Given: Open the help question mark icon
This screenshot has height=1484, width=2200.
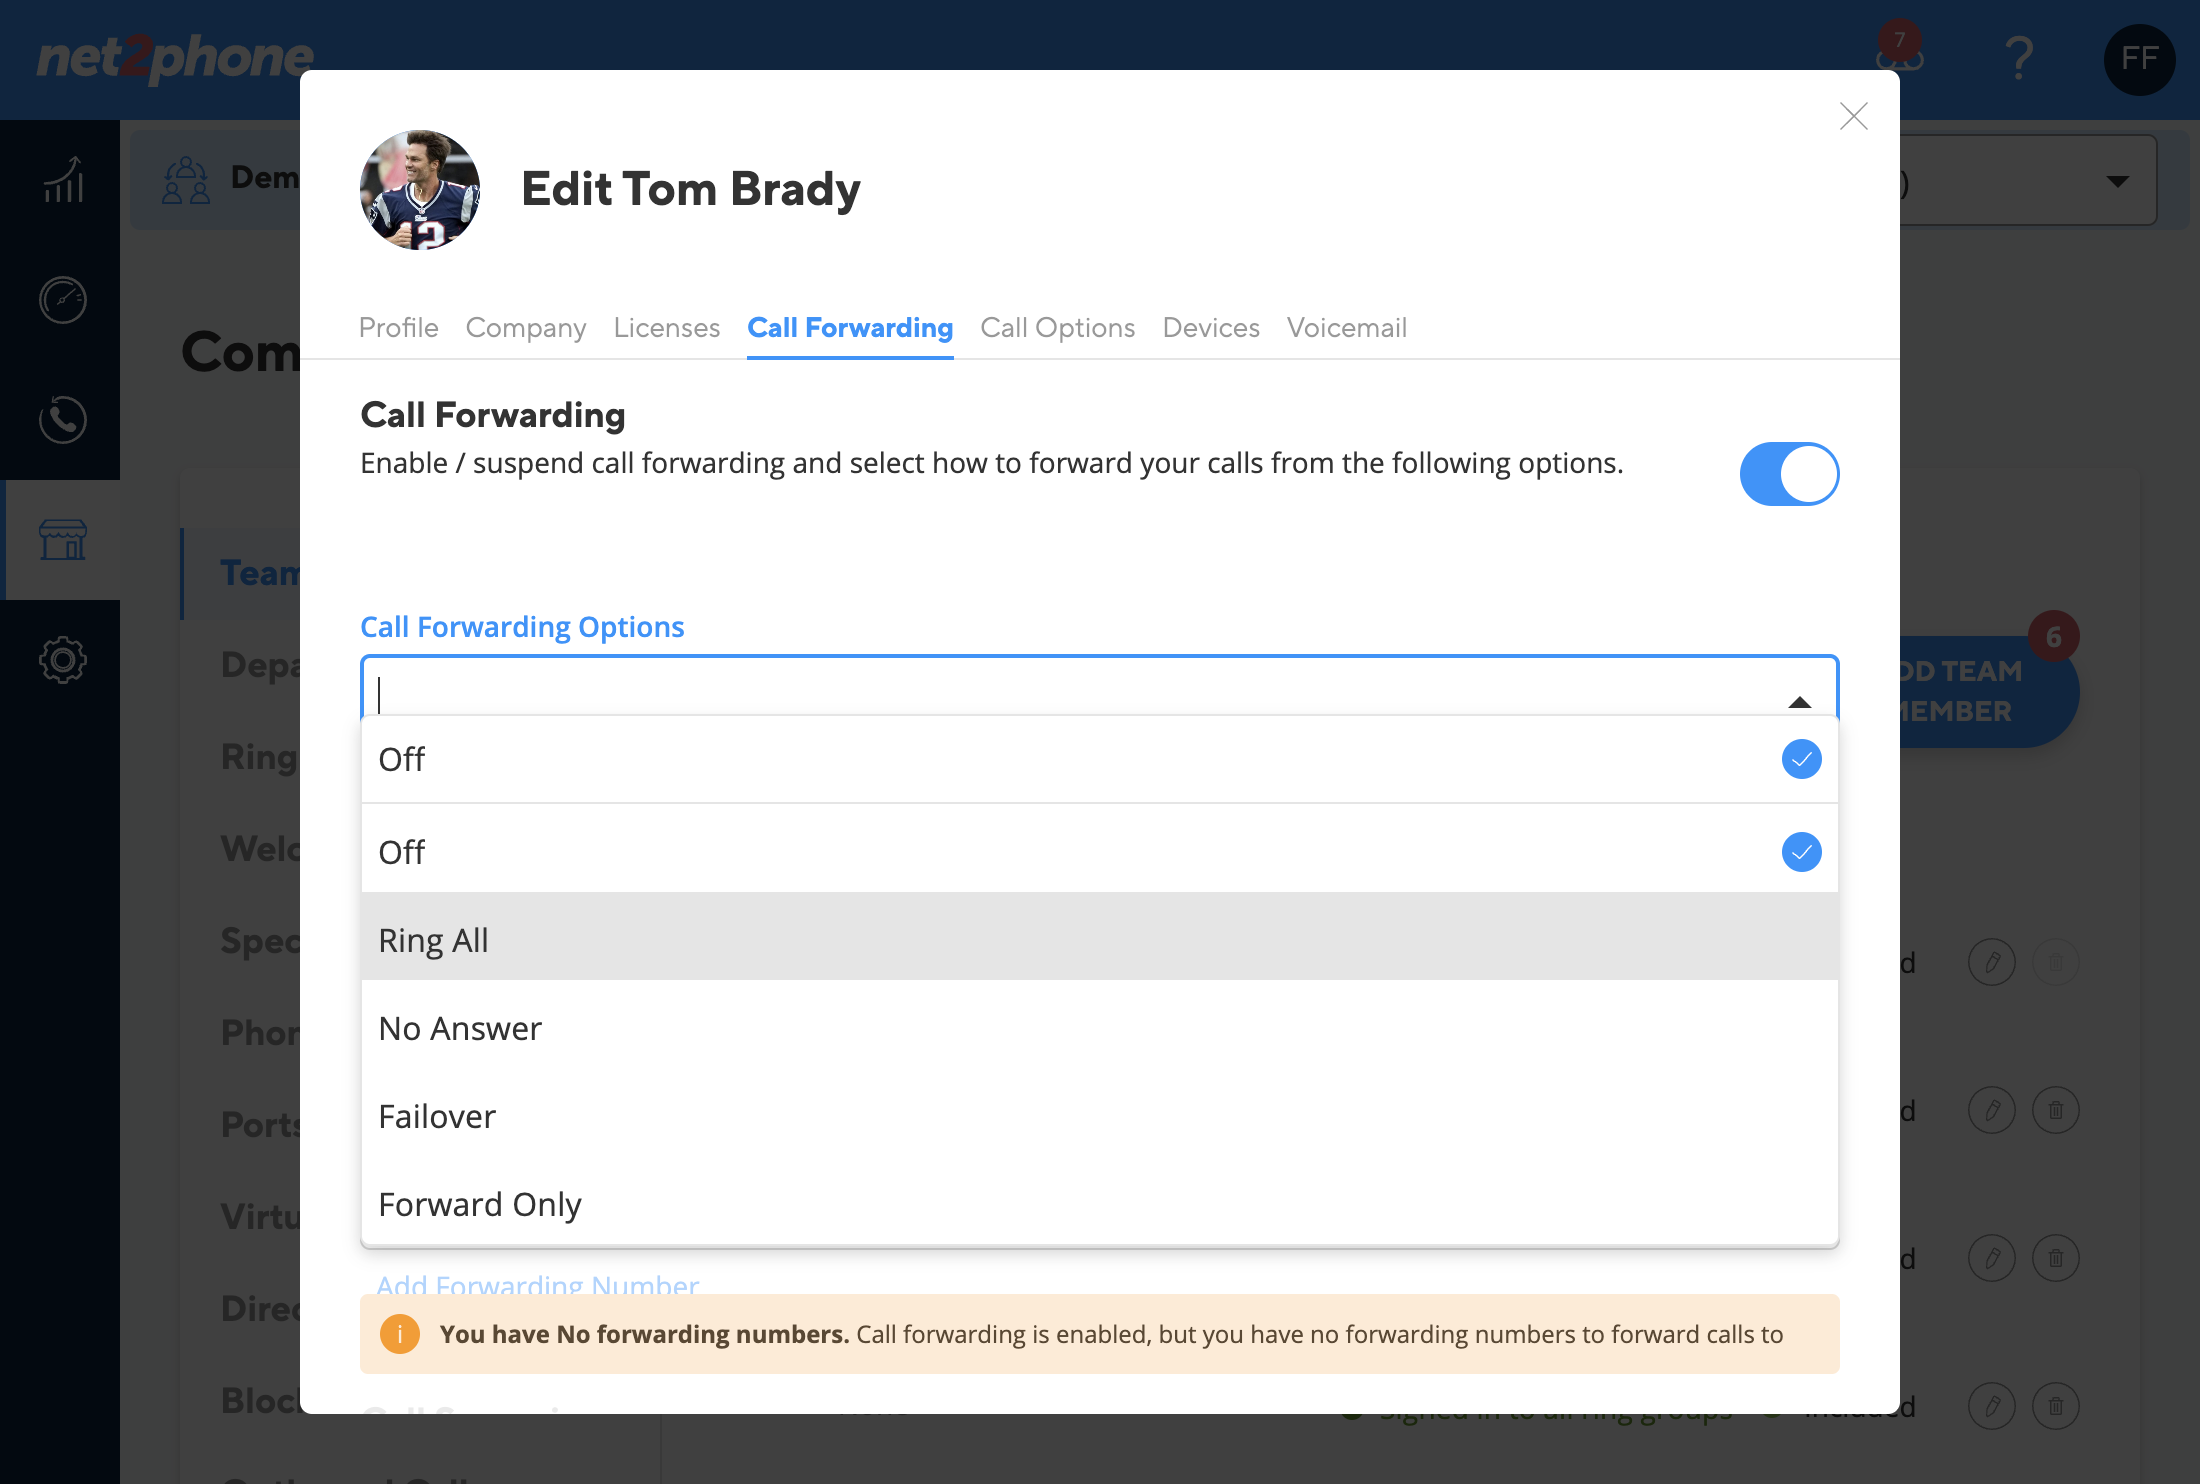Looking at the screenshot, I should pyautogui.click(x=2019, y=58).
